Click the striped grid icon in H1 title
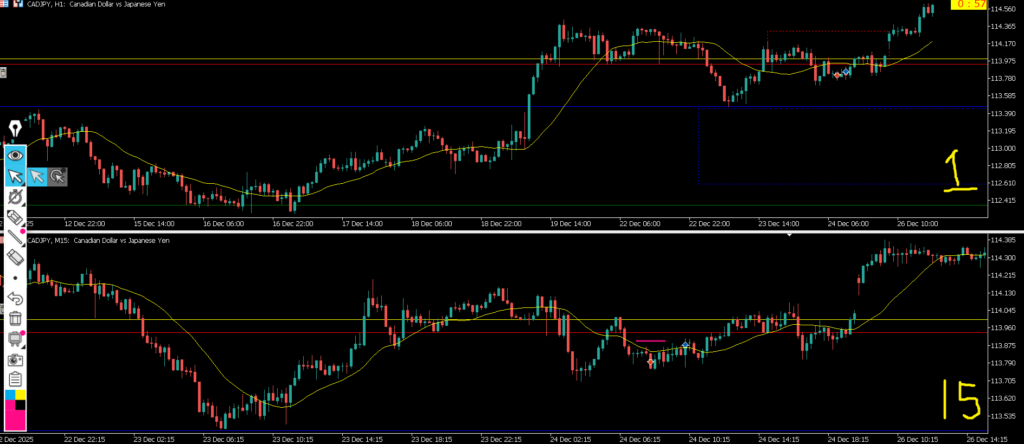The height and width of the screenshot is (444, 1024). tap(3, 4)
